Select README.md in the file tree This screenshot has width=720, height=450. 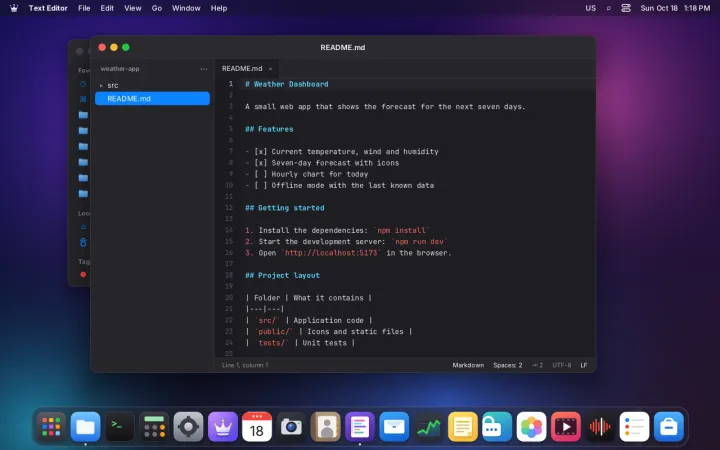152,98
